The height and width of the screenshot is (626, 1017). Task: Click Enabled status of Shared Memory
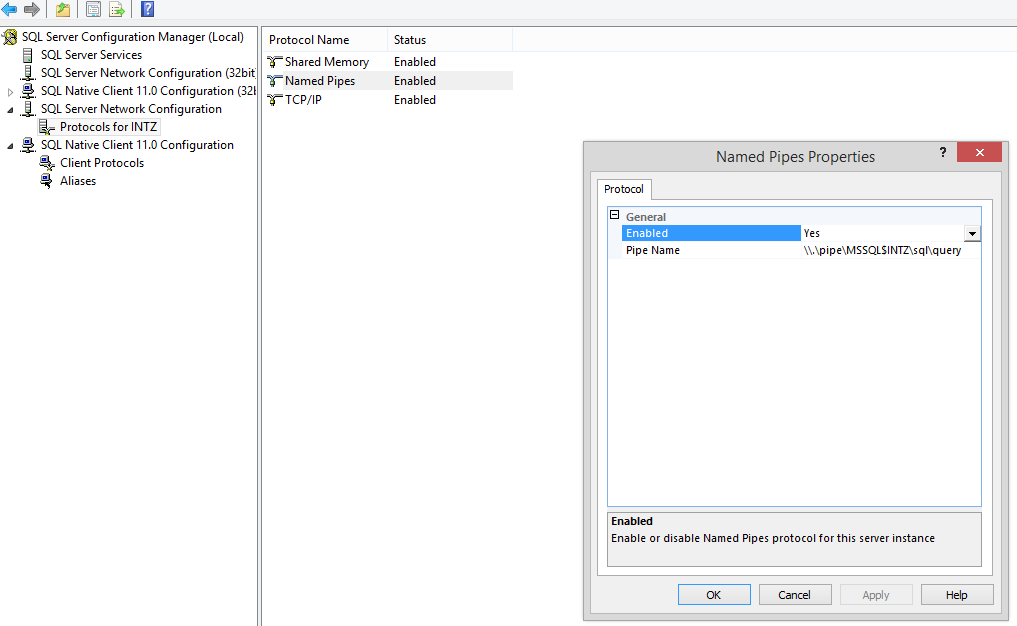(x=414, y=62)
